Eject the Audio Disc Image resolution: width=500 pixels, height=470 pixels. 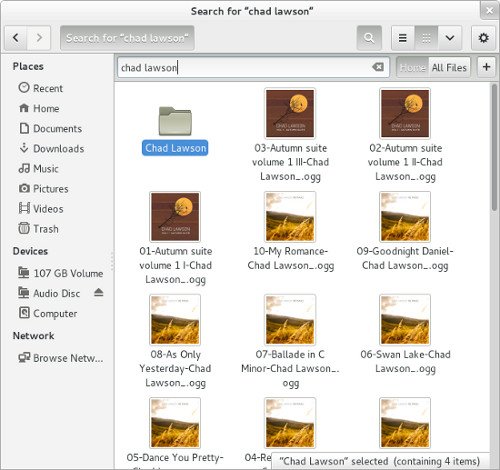point(98,293)
